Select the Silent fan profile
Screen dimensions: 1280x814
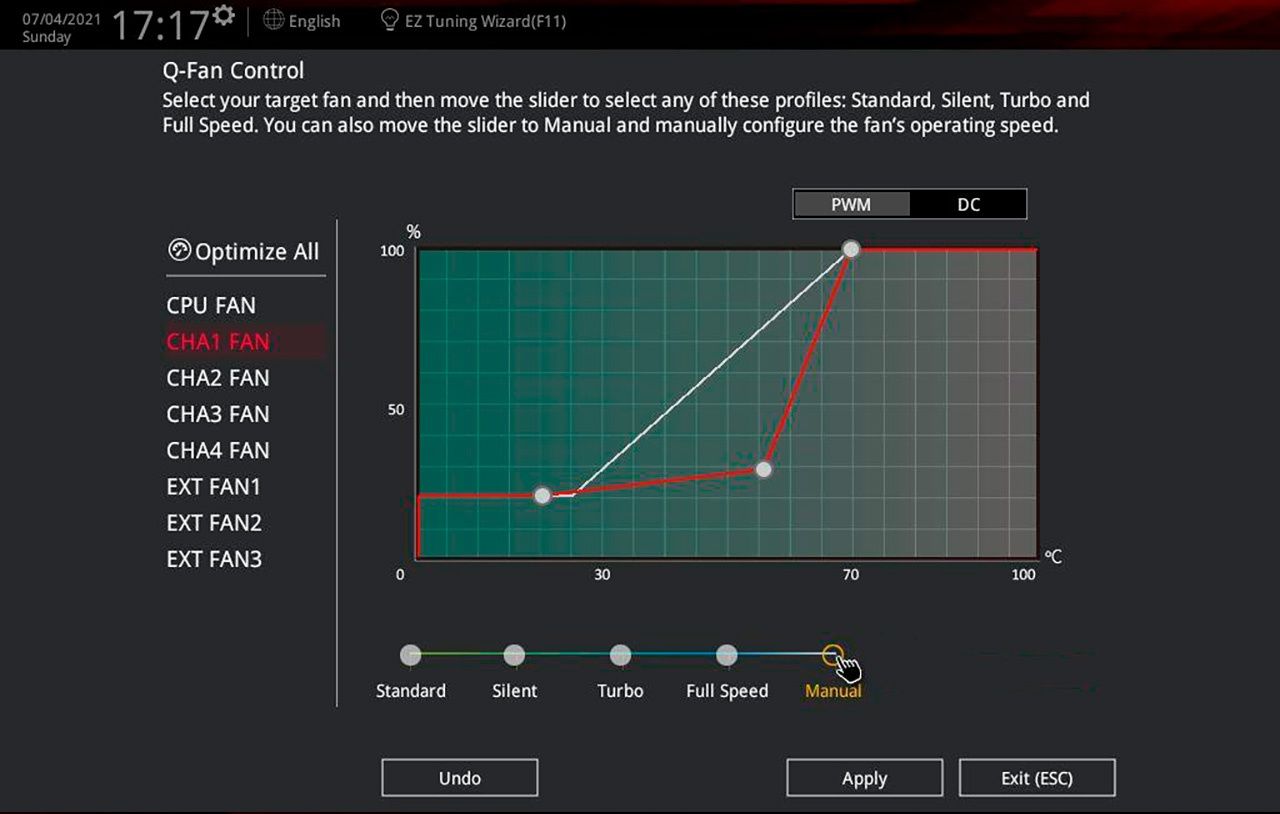tap(514, 655)
